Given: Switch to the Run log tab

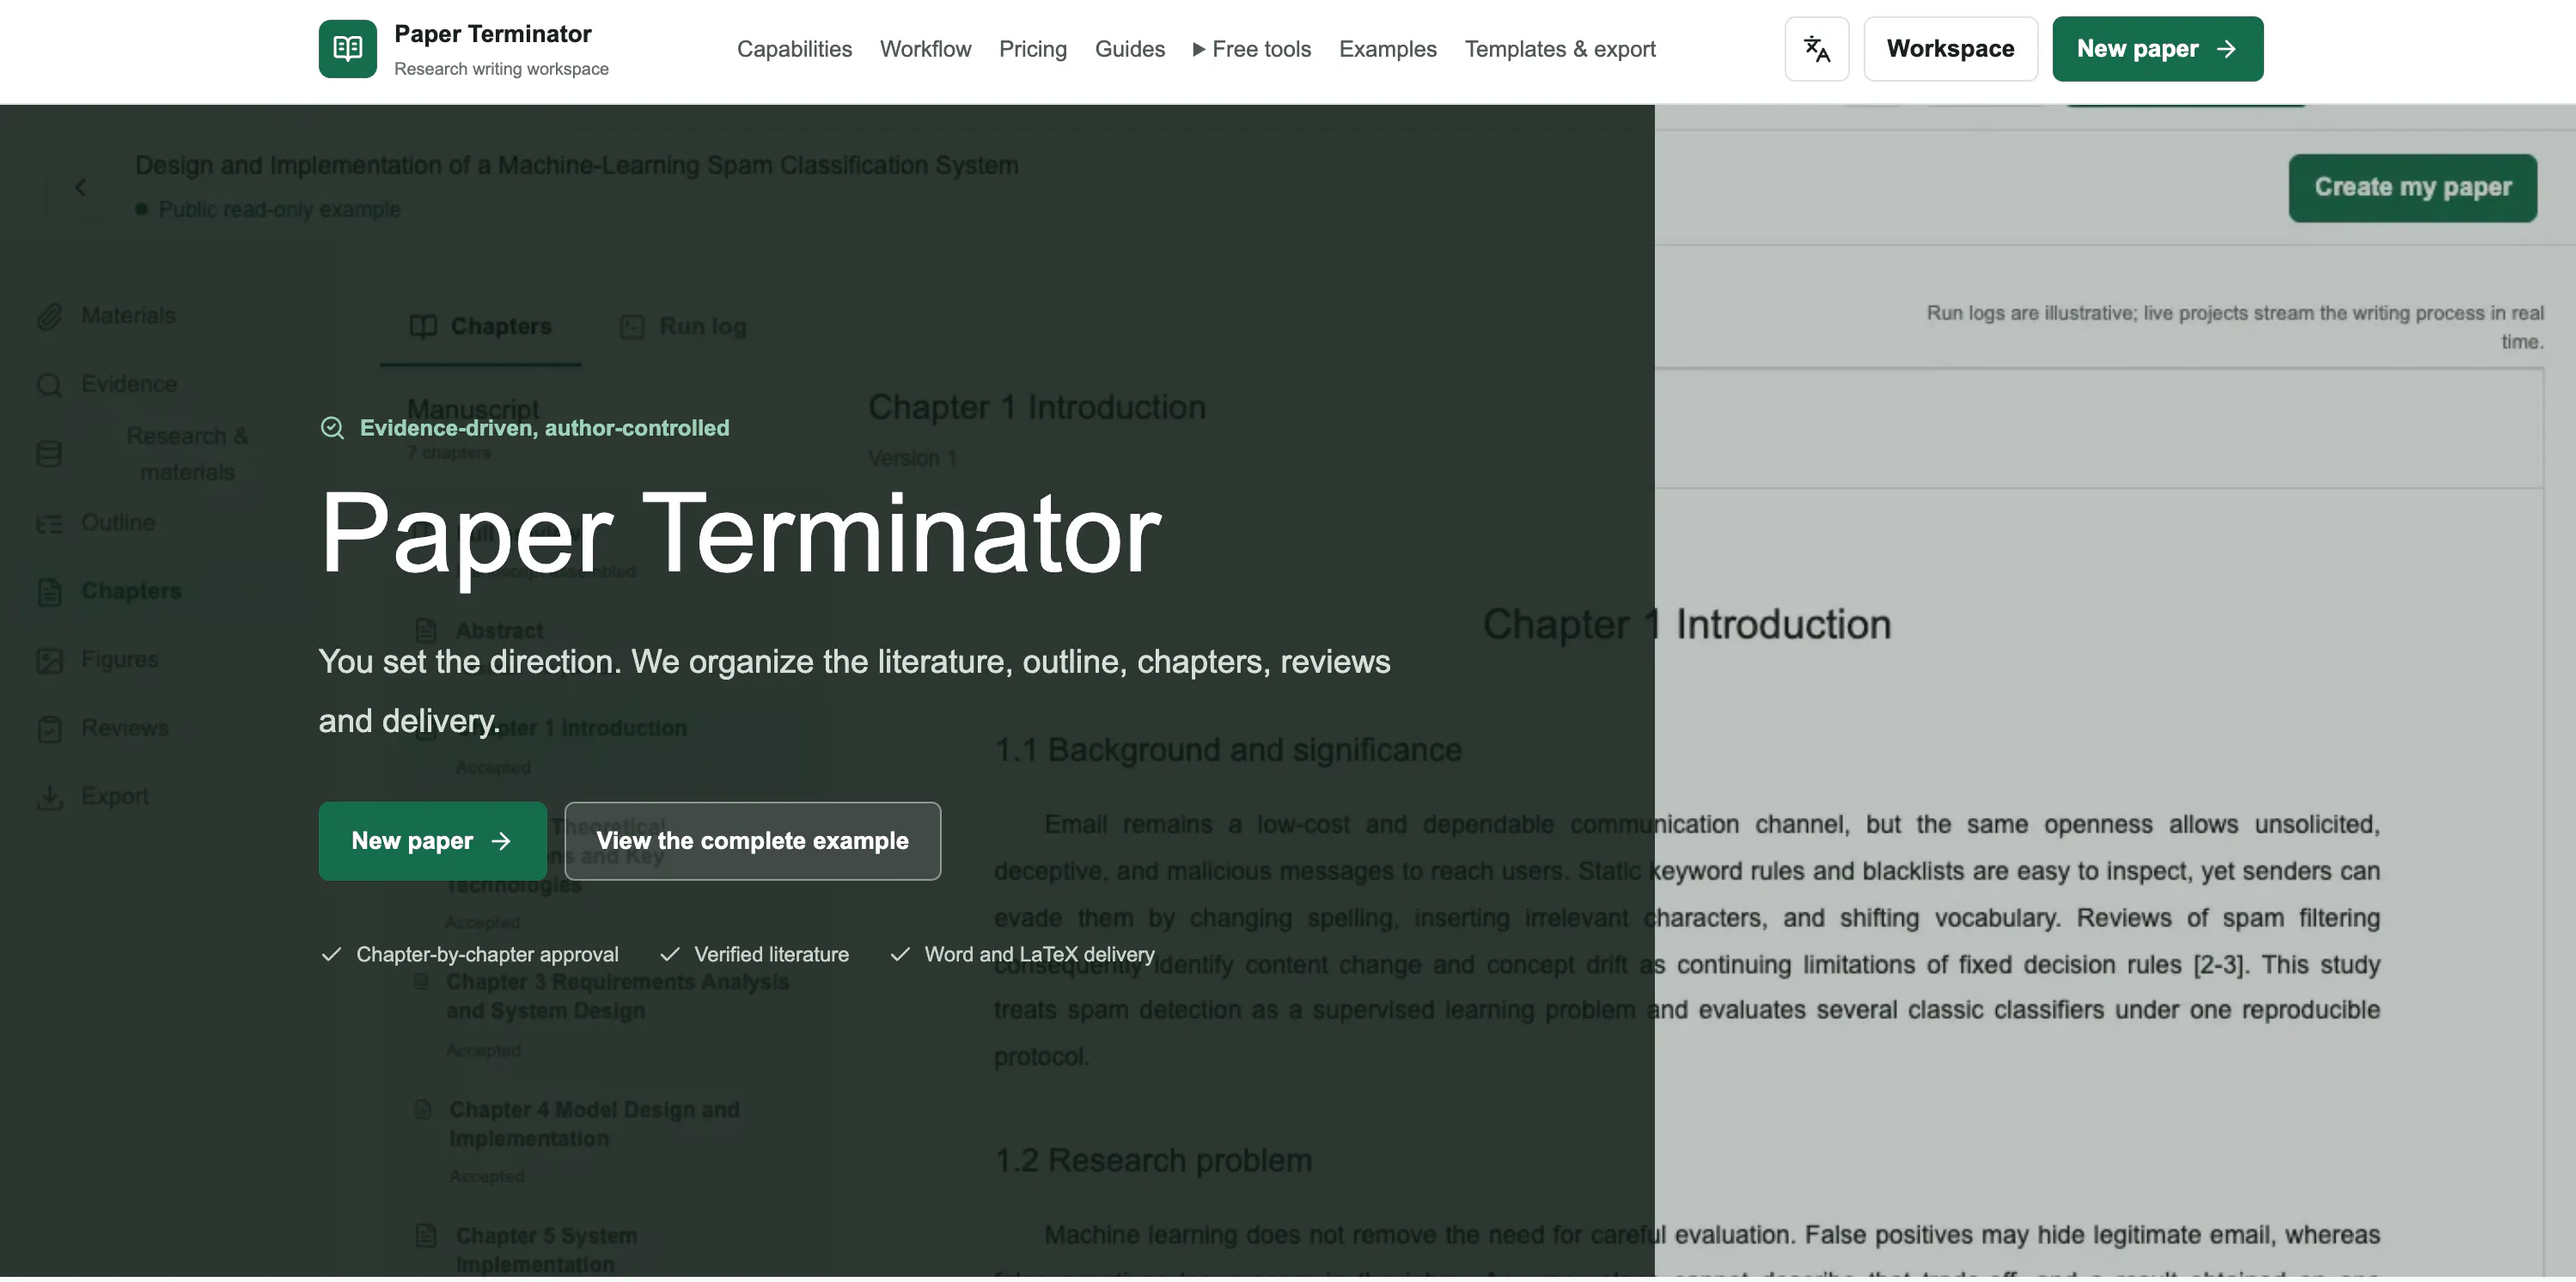Looking at the screenshot, I should [684, 327].
